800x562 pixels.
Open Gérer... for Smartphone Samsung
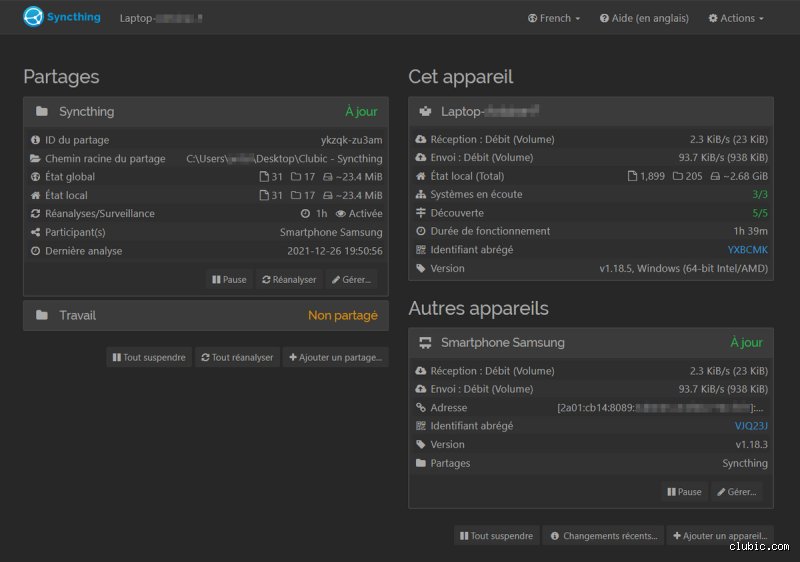coord(736,492)
